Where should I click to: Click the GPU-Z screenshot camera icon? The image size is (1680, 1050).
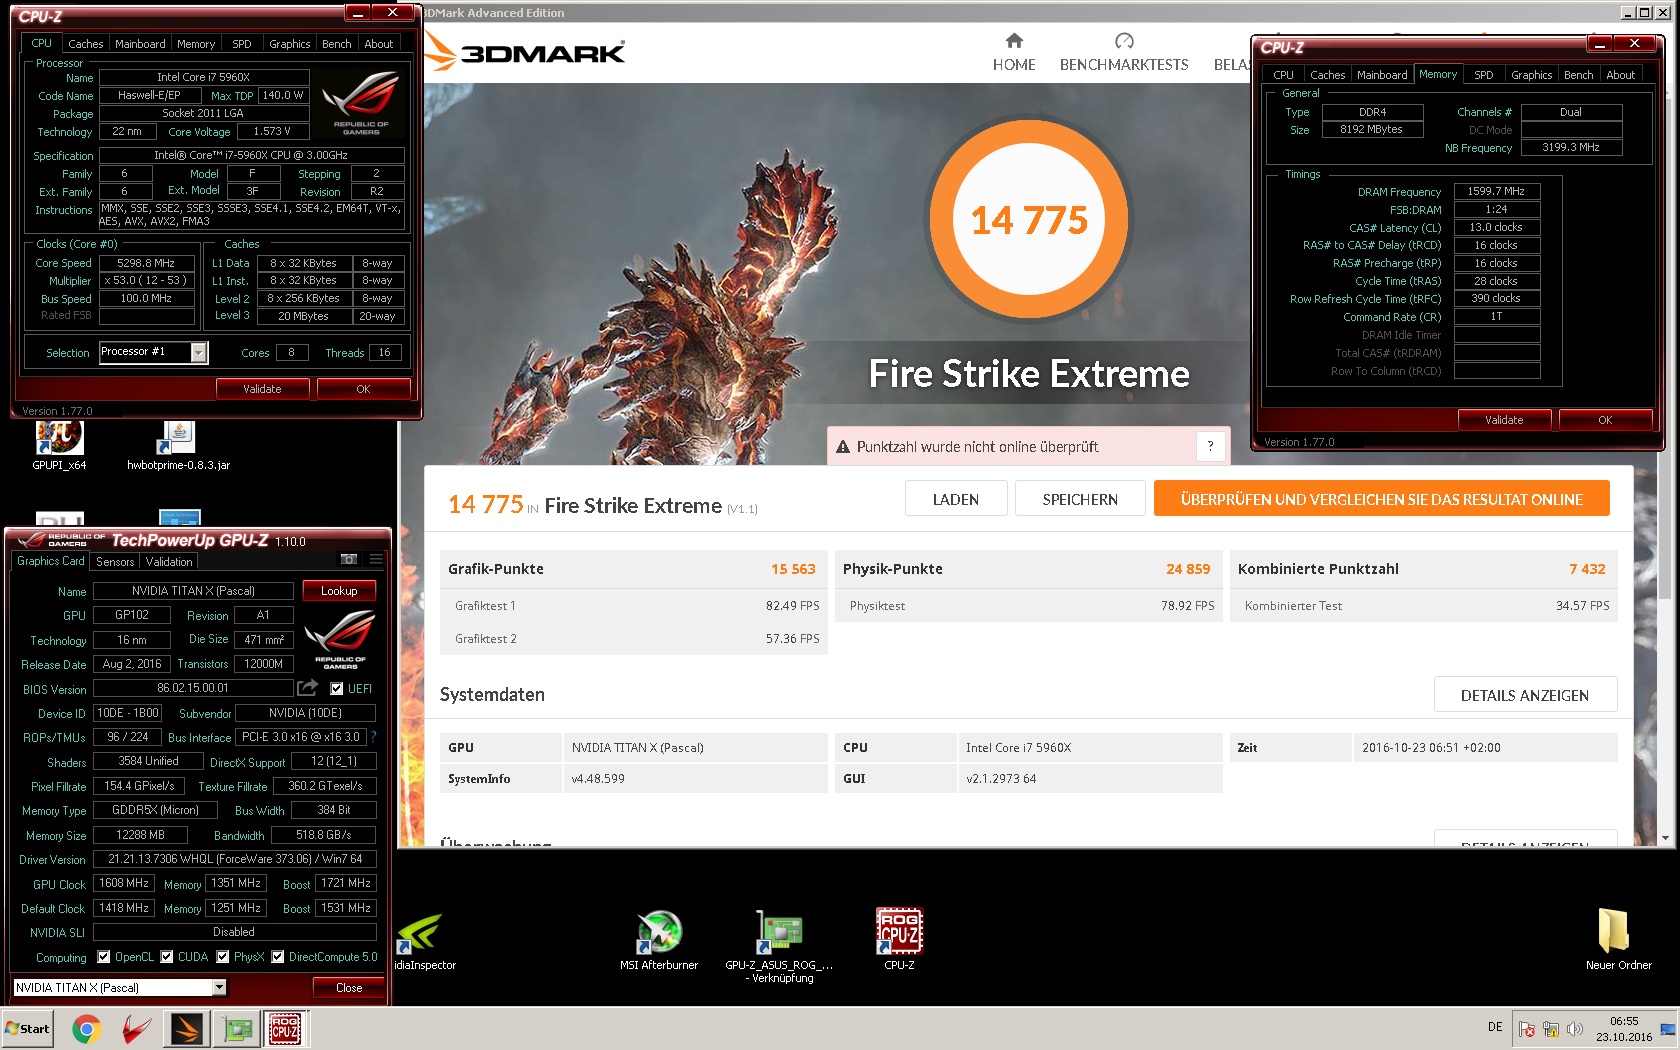click(348, 560)
